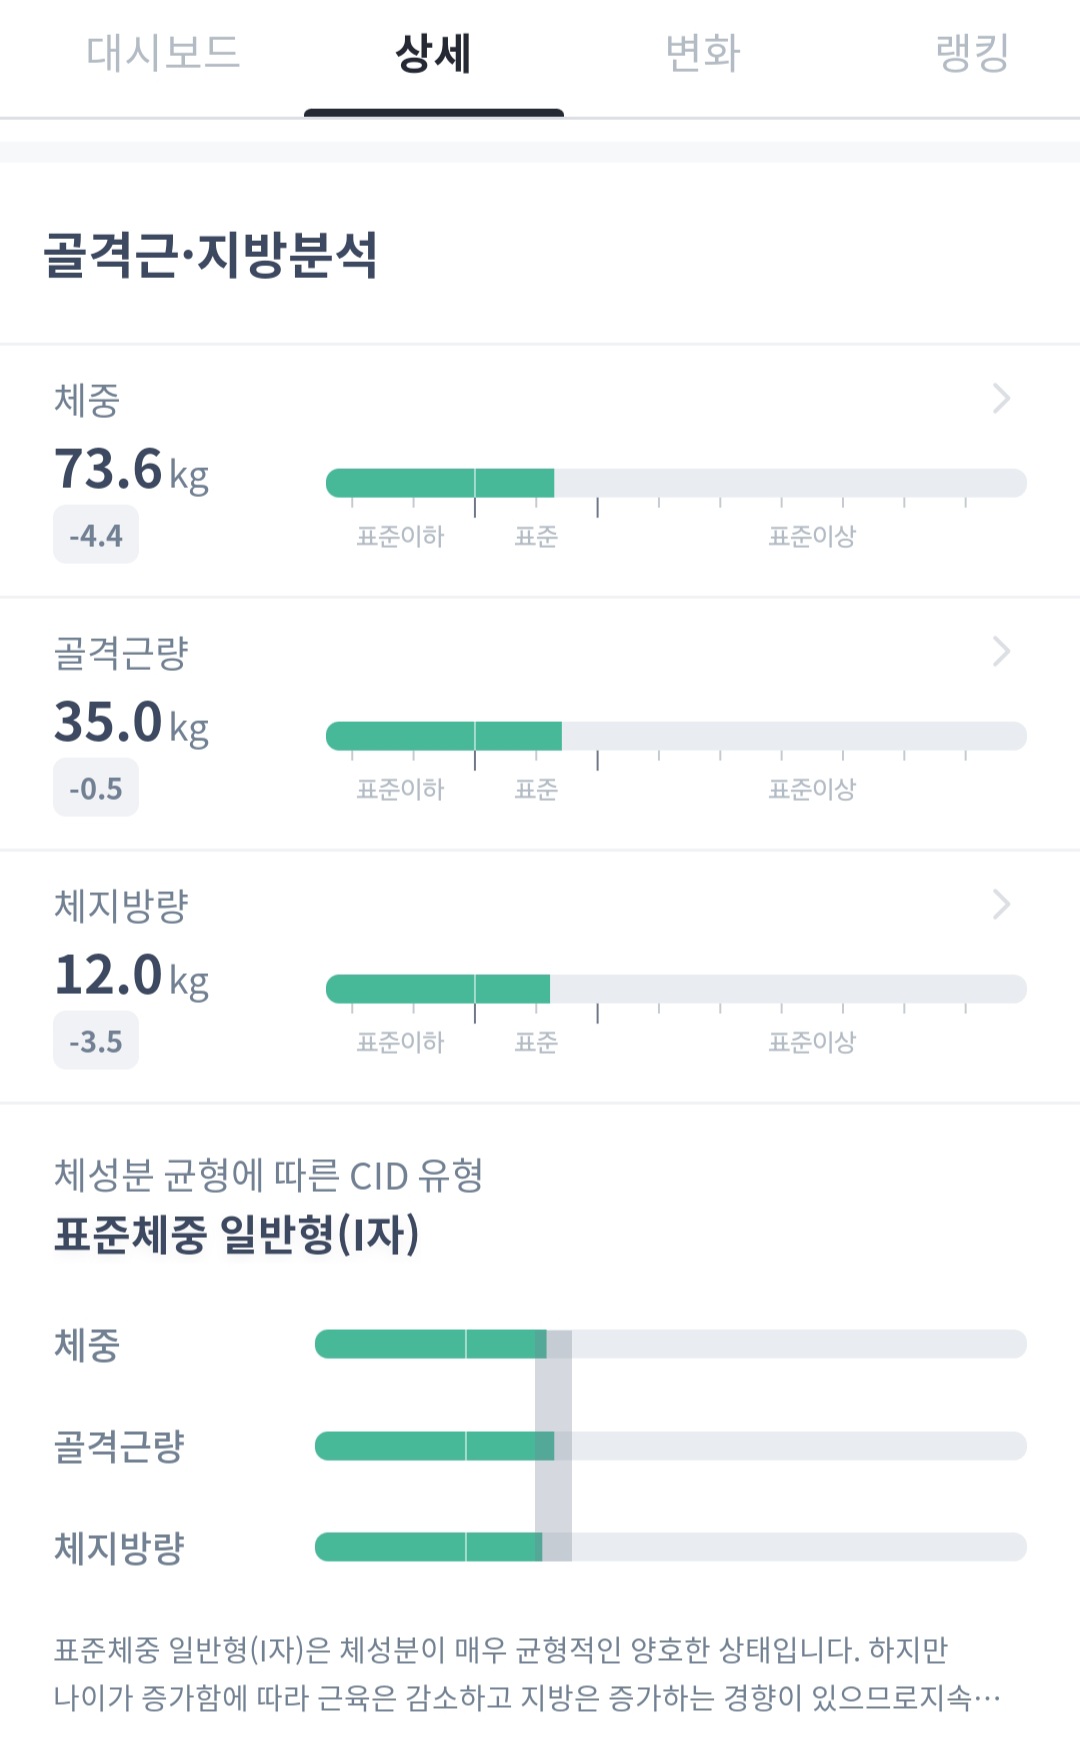Viewport: 1080px width, 1740px height.
Task: Expand 체지방량 details chevron arrow
Action: click(1001, 905)
